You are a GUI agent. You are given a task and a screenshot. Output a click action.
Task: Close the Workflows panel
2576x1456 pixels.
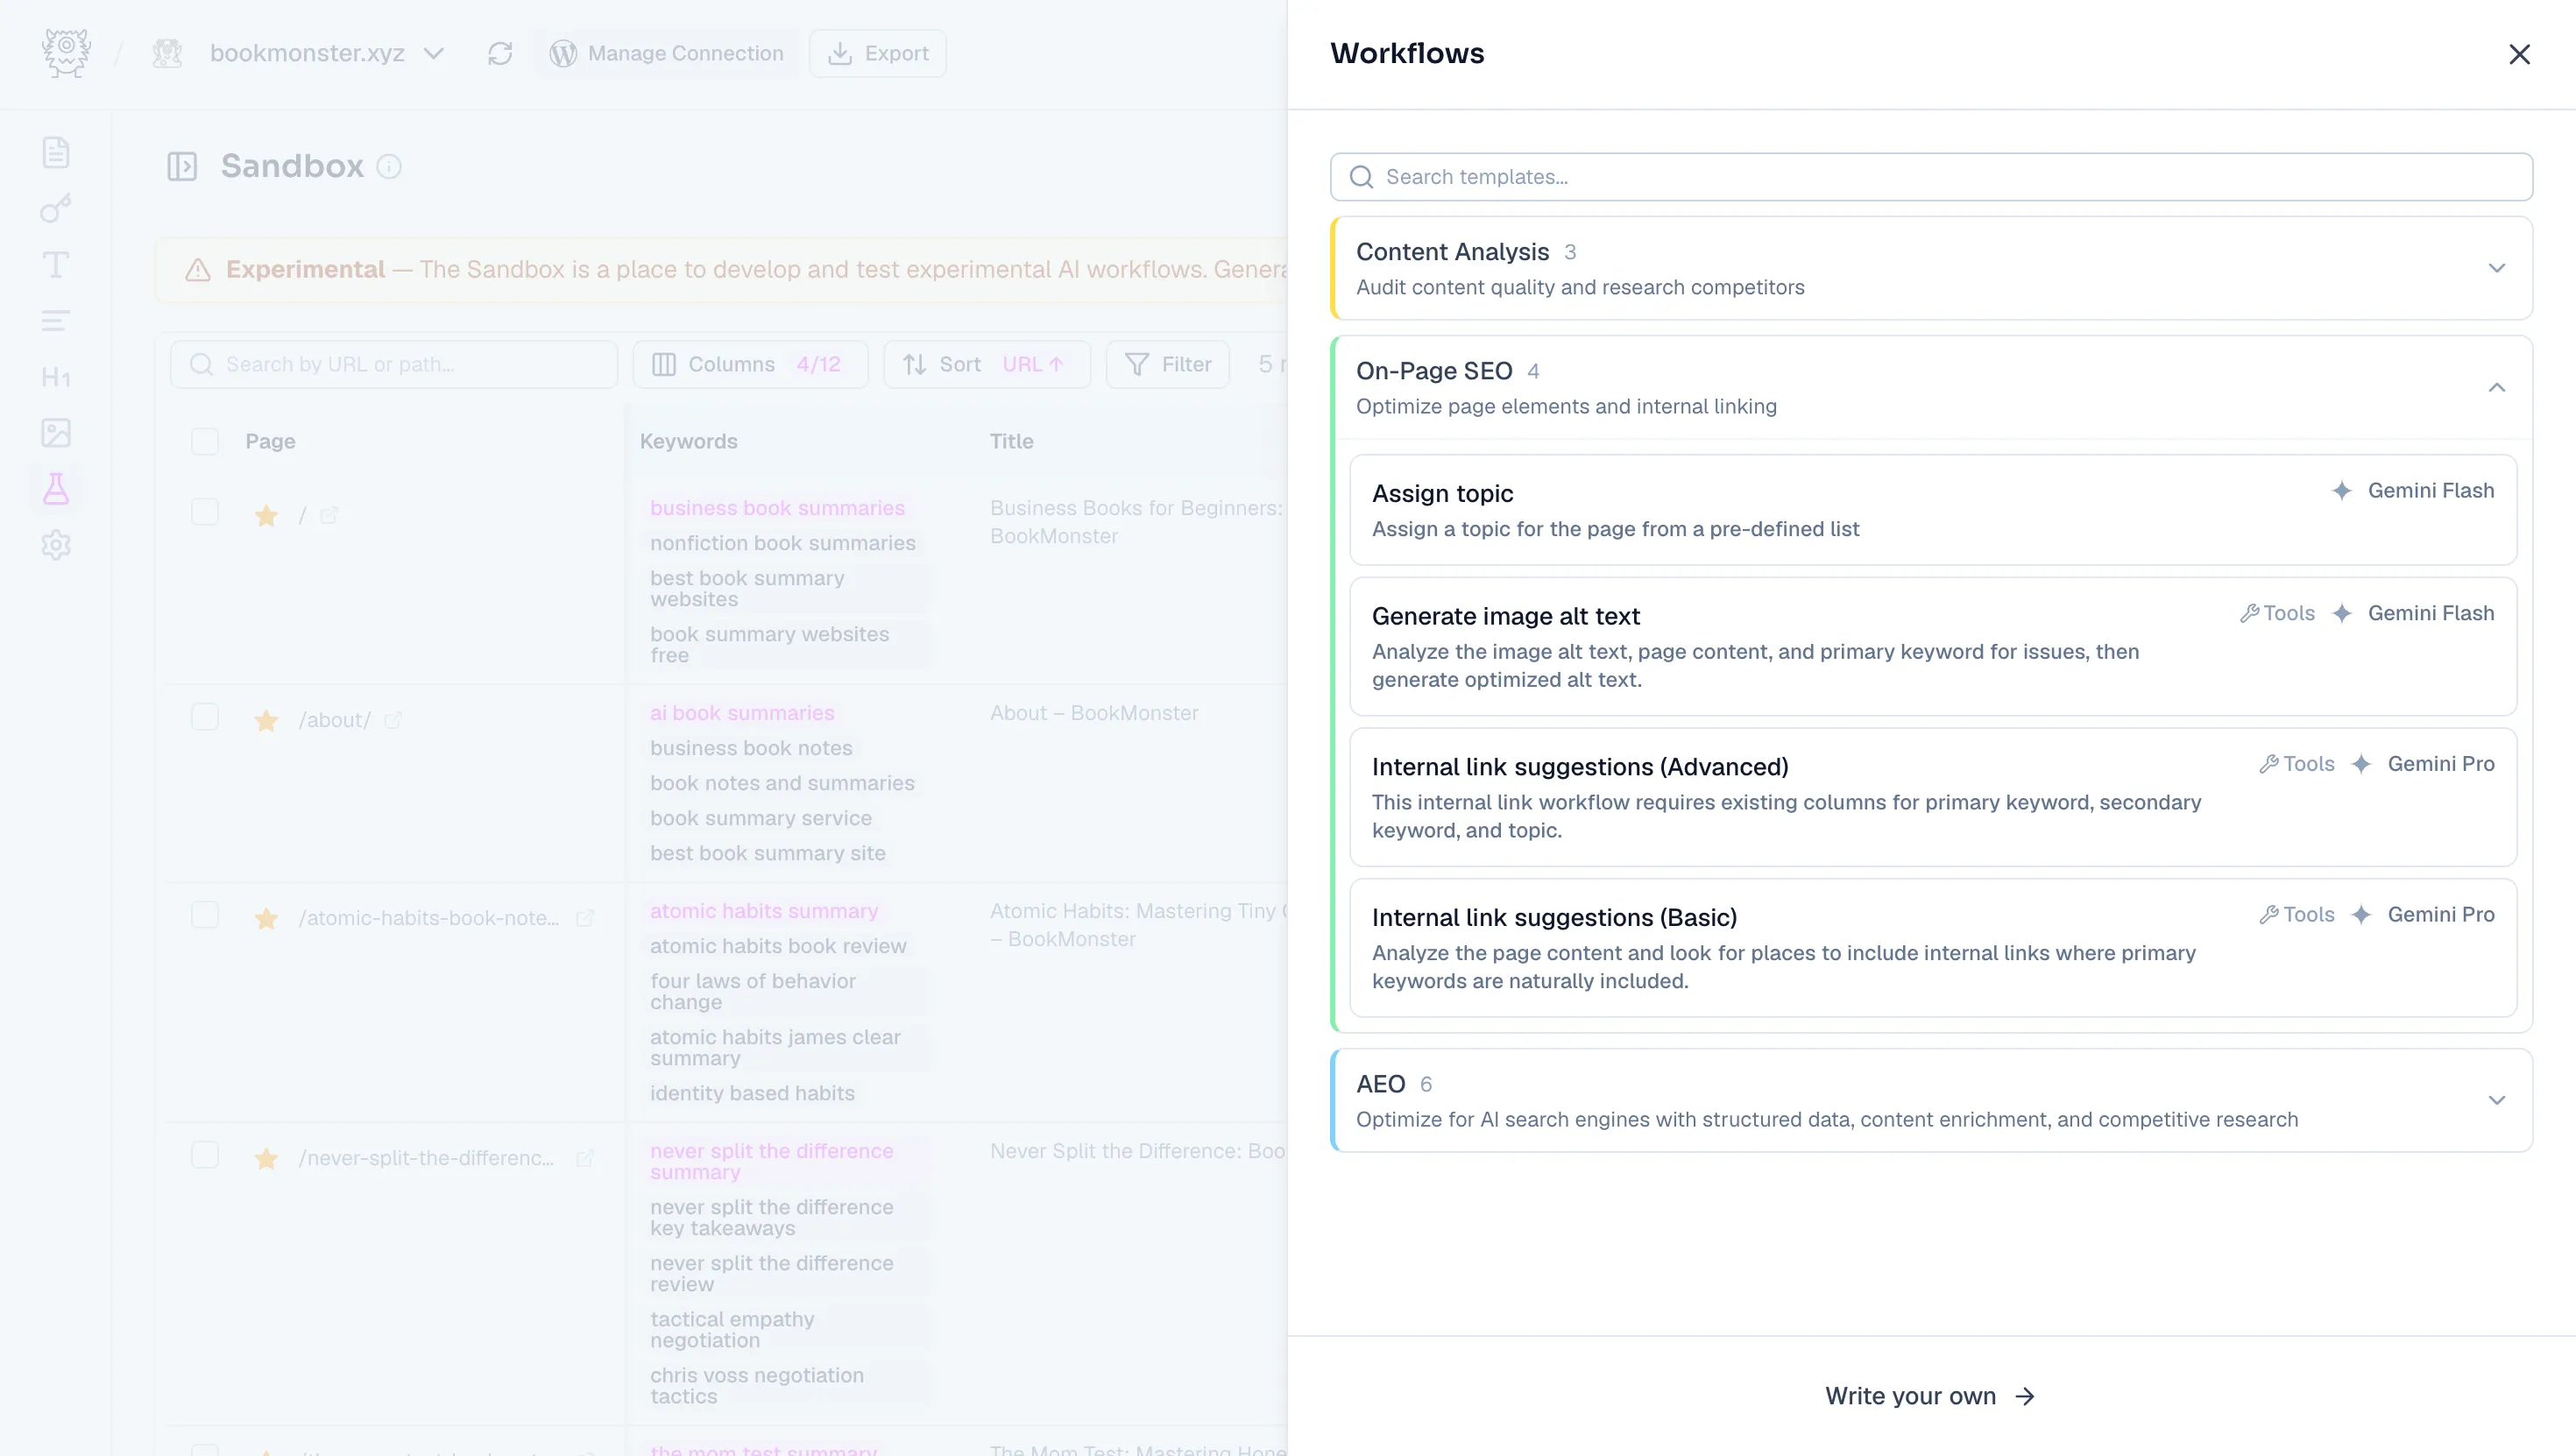2519,54
